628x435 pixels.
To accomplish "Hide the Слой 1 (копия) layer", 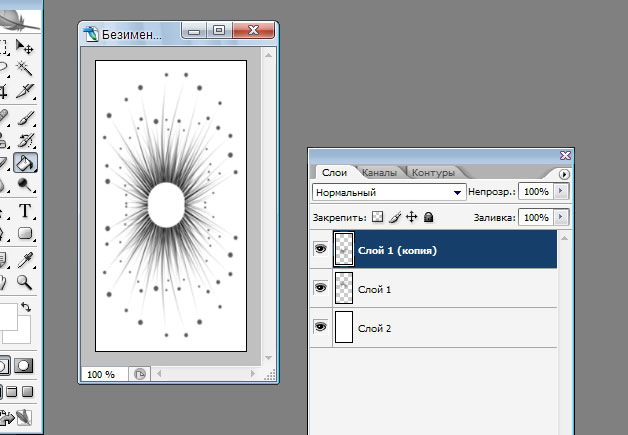I will pos(321,250).
